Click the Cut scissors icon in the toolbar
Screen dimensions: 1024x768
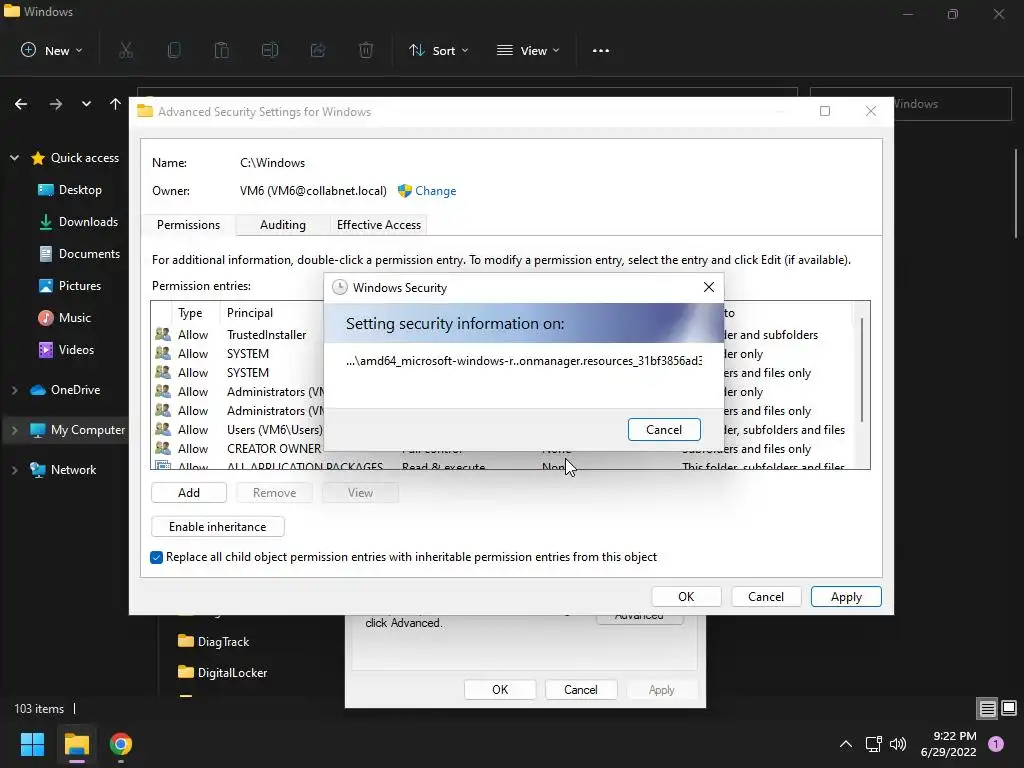(x=126, y=50)
